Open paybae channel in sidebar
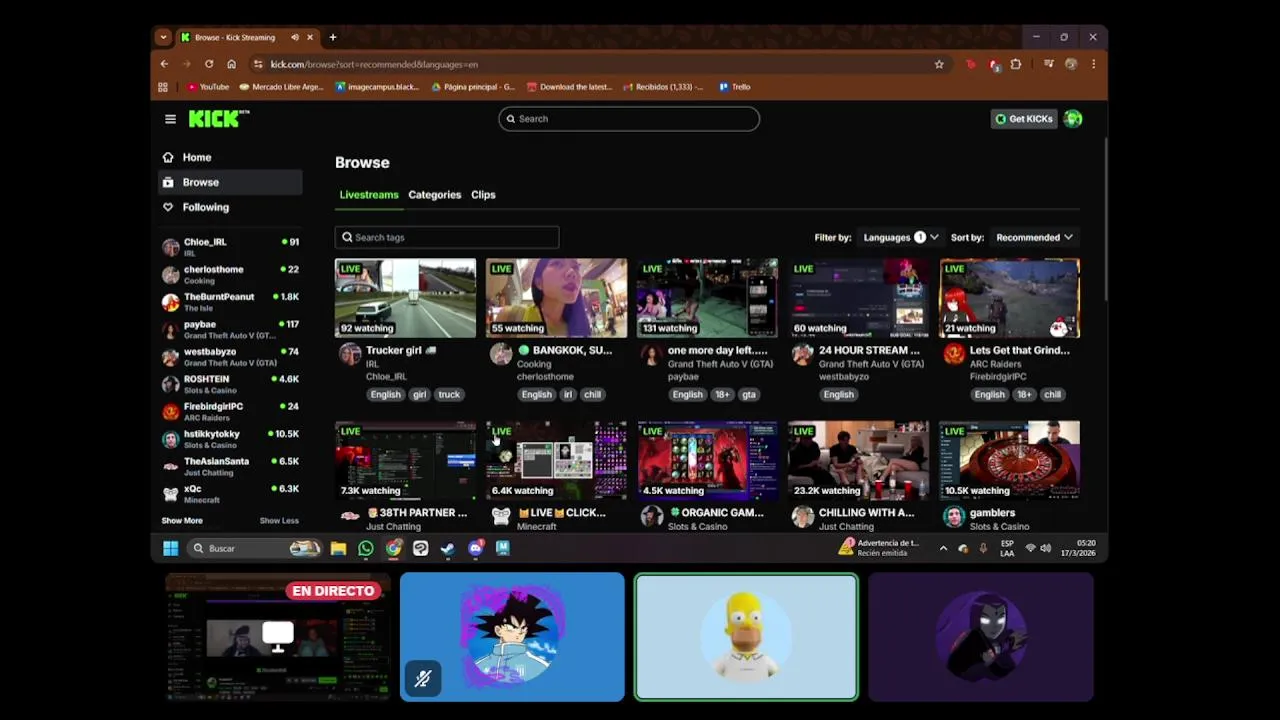This screenshot has width=1280, height=720. pos(230,329)
